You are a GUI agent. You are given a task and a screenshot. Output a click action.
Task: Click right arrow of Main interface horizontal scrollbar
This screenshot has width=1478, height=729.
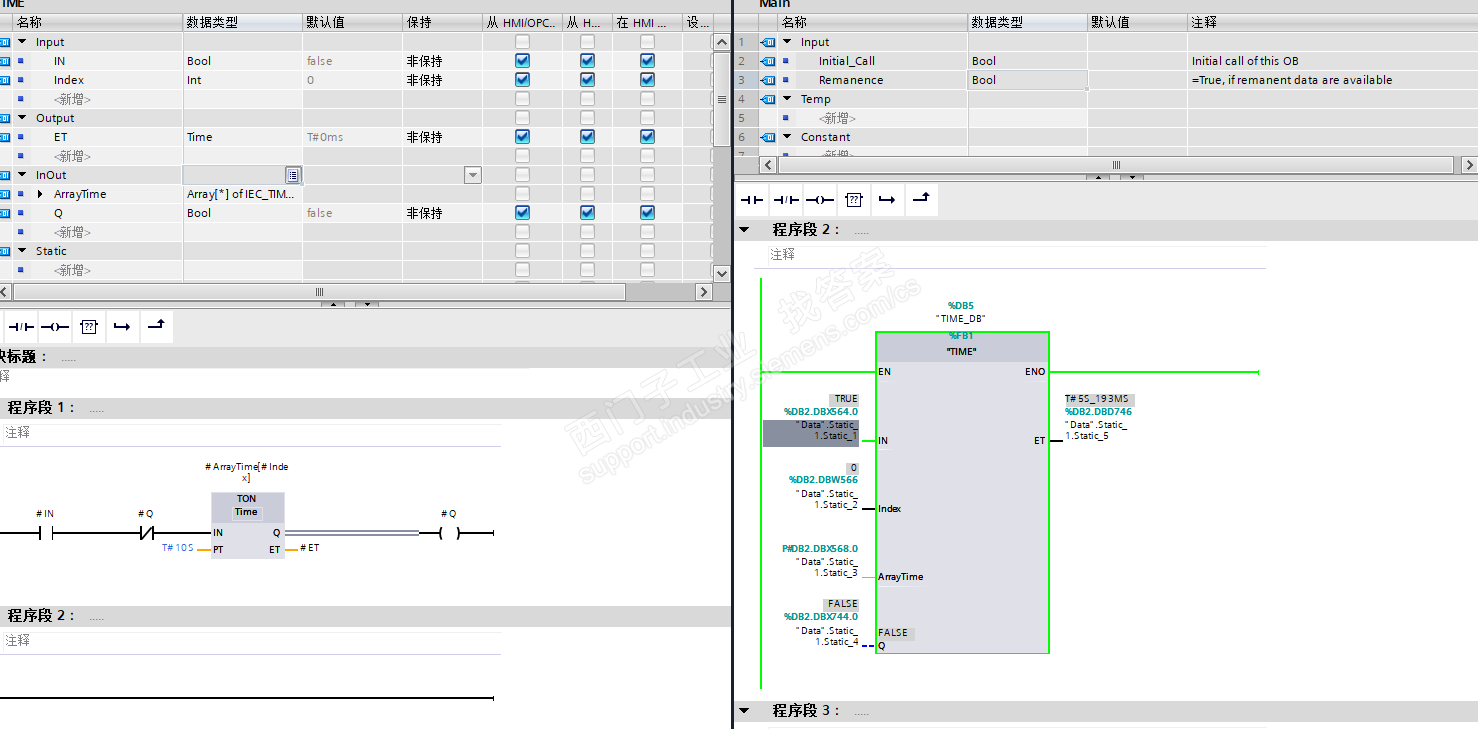coord(1468,165)
